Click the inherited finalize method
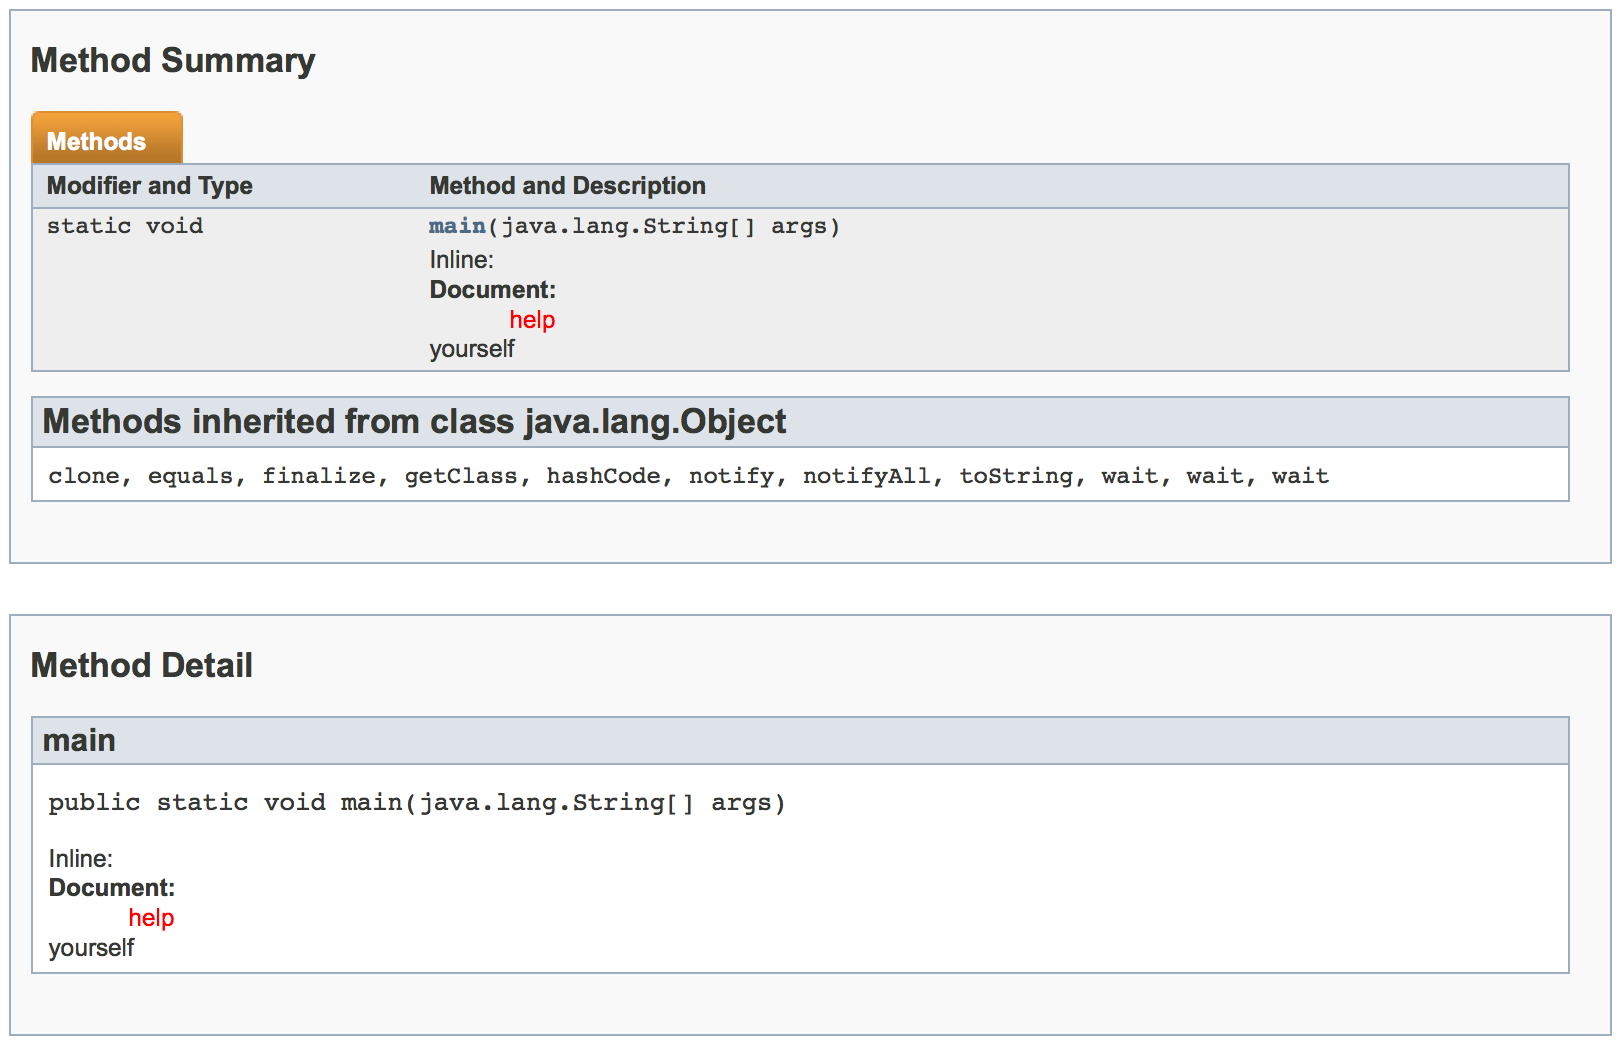 click(318, 476)
